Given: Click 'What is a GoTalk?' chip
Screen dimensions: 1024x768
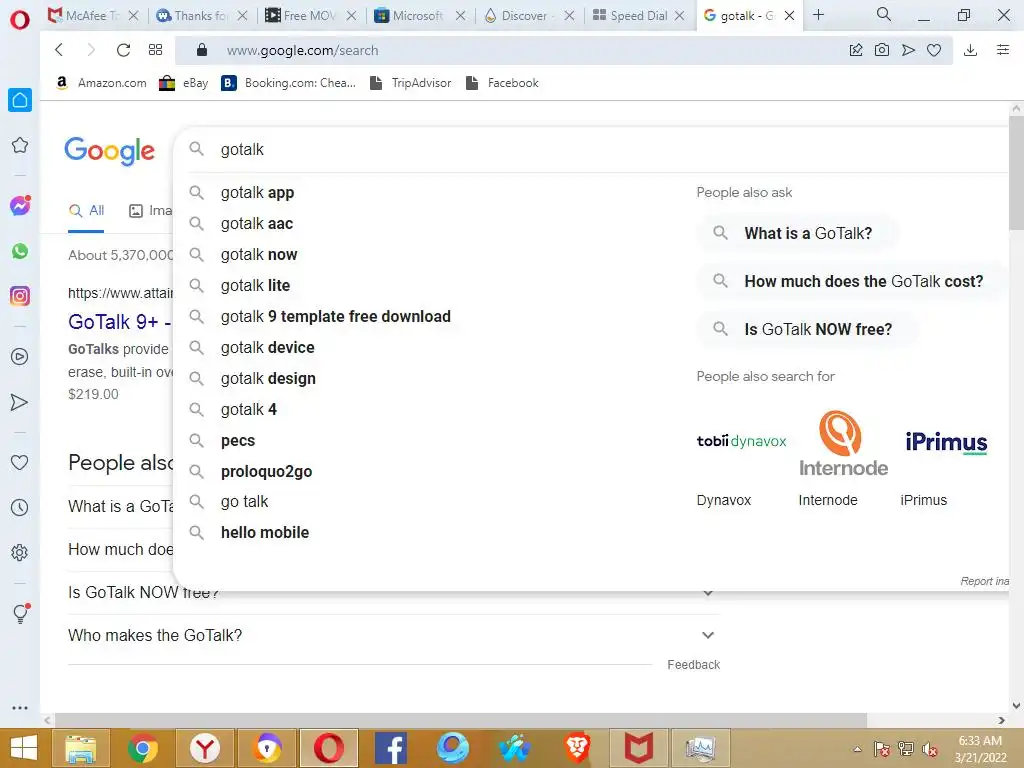Looking at the screenshot, I should click(x=797, y=233).
